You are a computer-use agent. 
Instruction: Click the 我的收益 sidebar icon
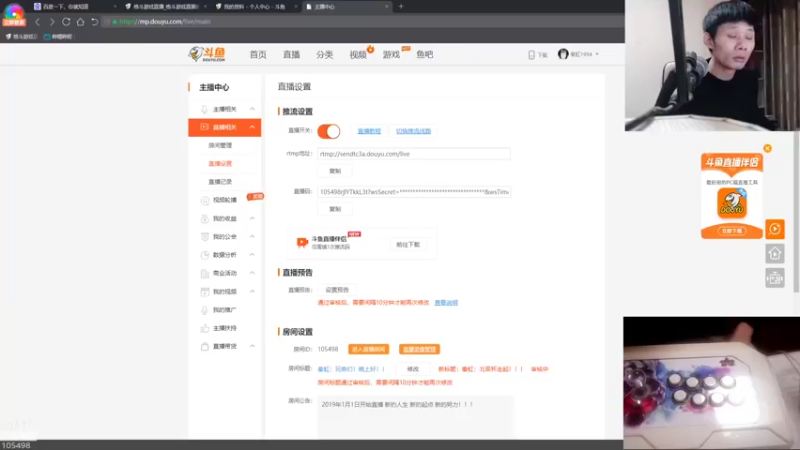205,218
